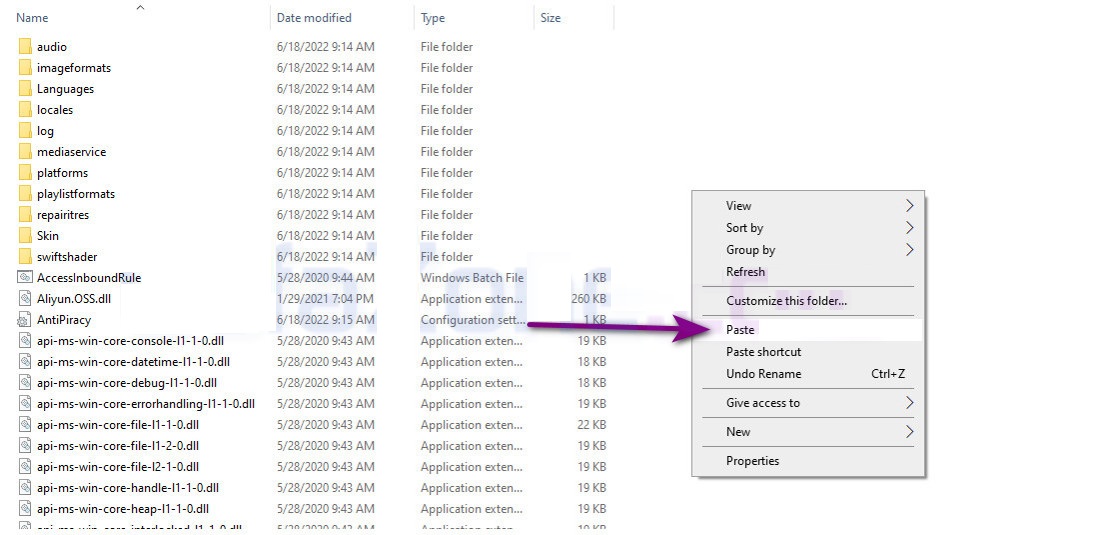The width and height of the screenshot is (1115, 535).
Task: Click the api-ms-win-core-debug-l1-1-0.dll icon
Action: [x=25, y=383]
